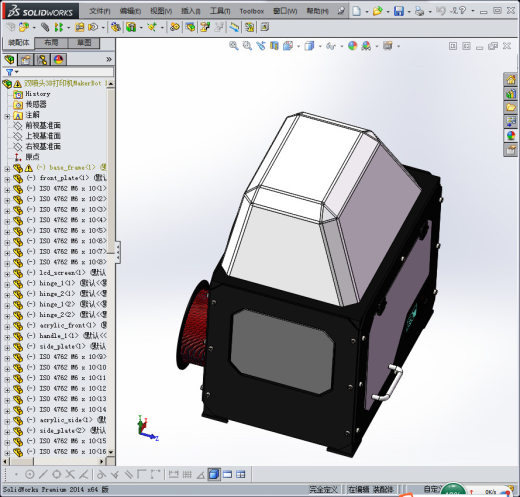Expand lcd_screen<1> component node
This screenshot has width=520, height=497.
point(7,274)
